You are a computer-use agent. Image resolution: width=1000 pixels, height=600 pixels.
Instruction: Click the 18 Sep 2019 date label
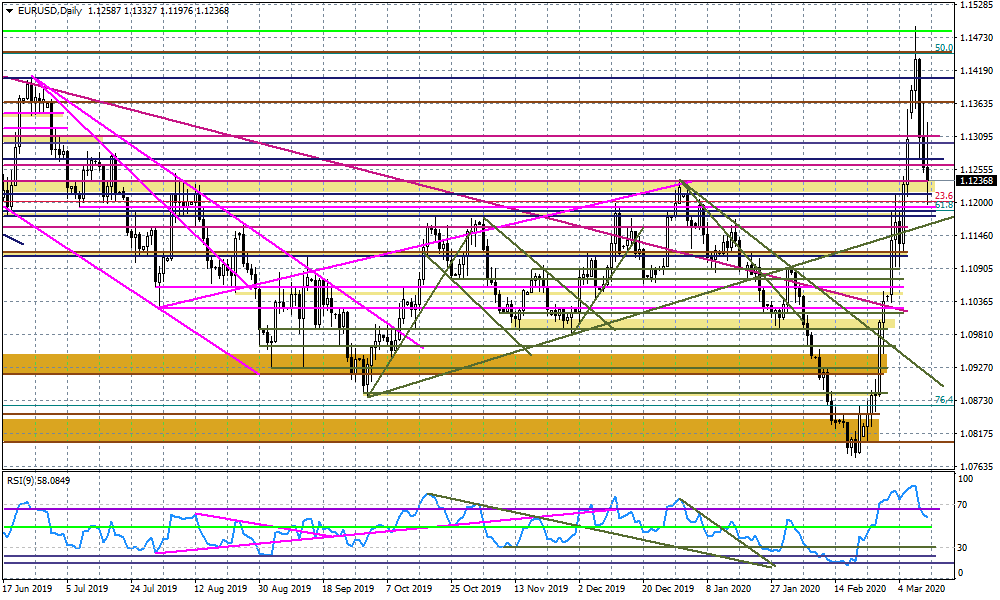(x=348, y=589)
